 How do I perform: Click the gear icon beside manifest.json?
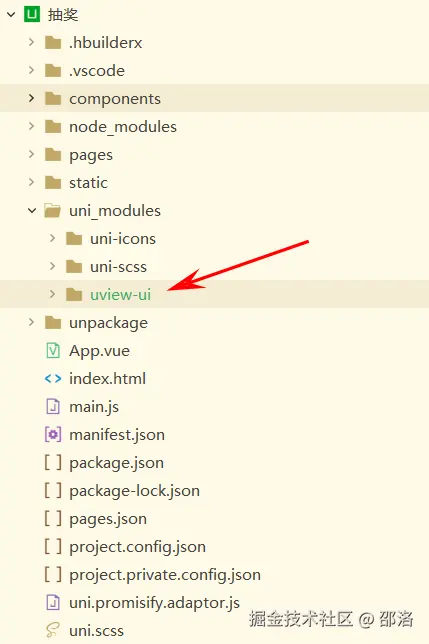pos(53,435)
